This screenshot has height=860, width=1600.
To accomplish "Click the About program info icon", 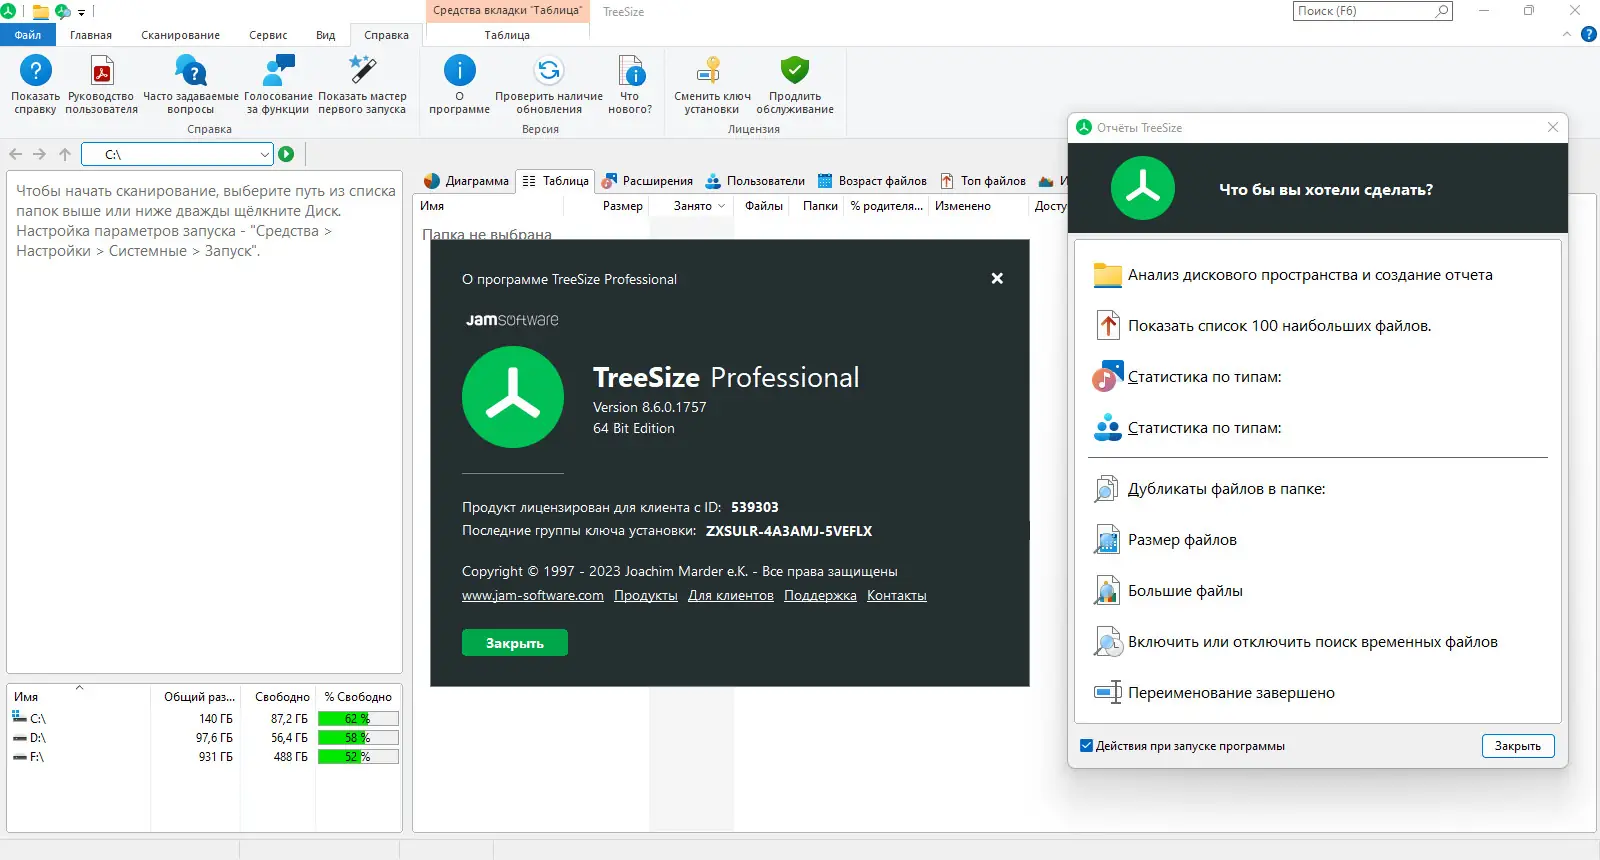I will point(459,71).
